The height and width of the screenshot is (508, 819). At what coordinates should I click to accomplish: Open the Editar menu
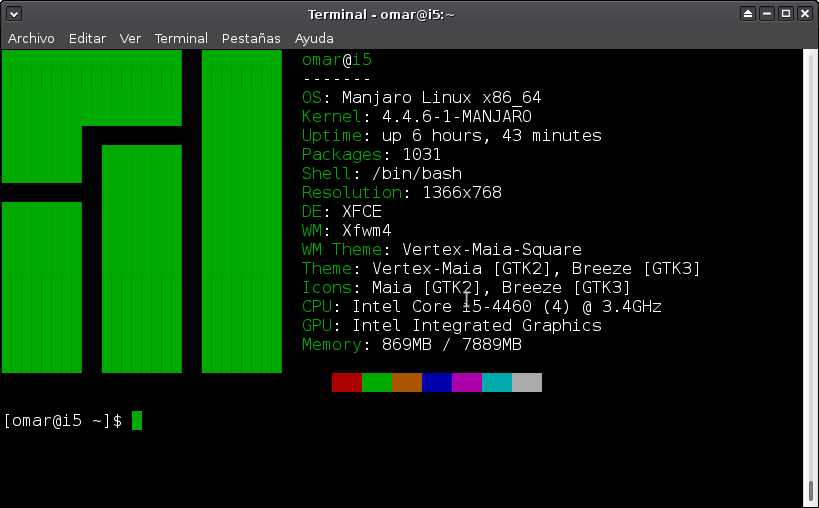87,39
